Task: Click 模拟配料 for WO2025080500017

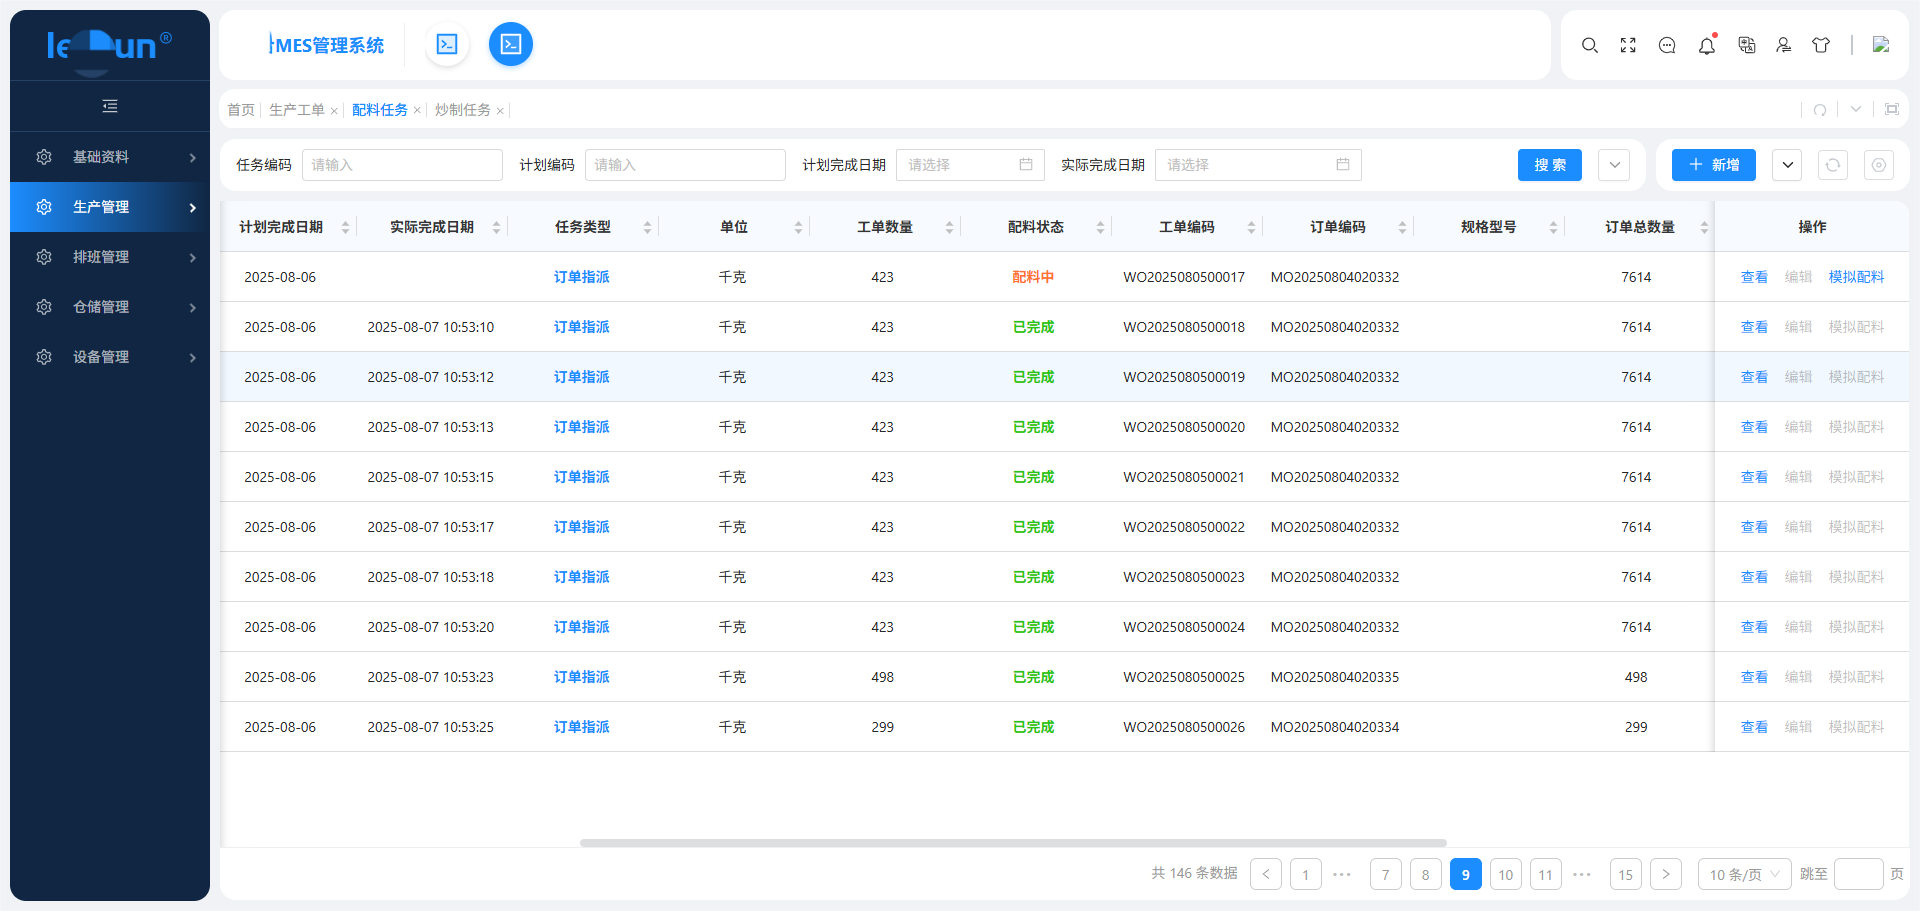Action: [x=1856, y=277]
